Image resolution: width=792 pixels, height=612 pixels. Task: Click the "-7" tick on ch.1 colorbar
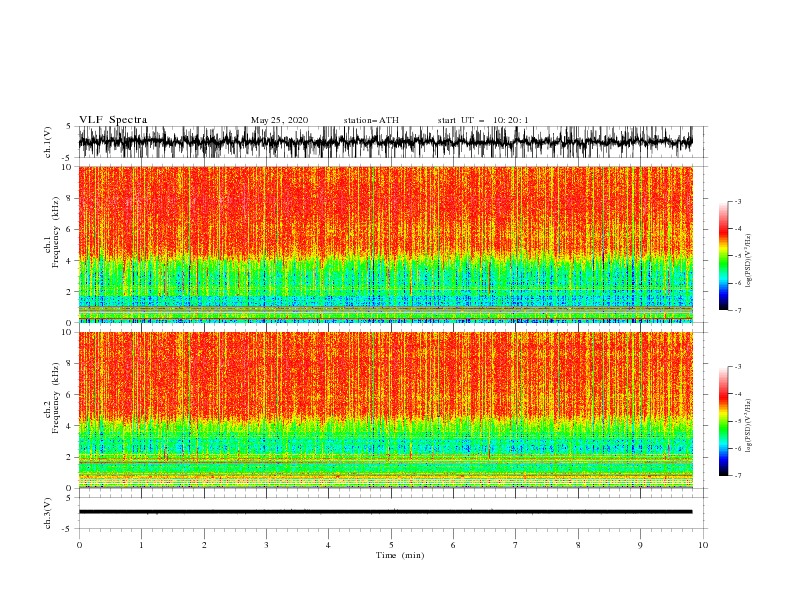pyautogui.click(x=738, y=310)
